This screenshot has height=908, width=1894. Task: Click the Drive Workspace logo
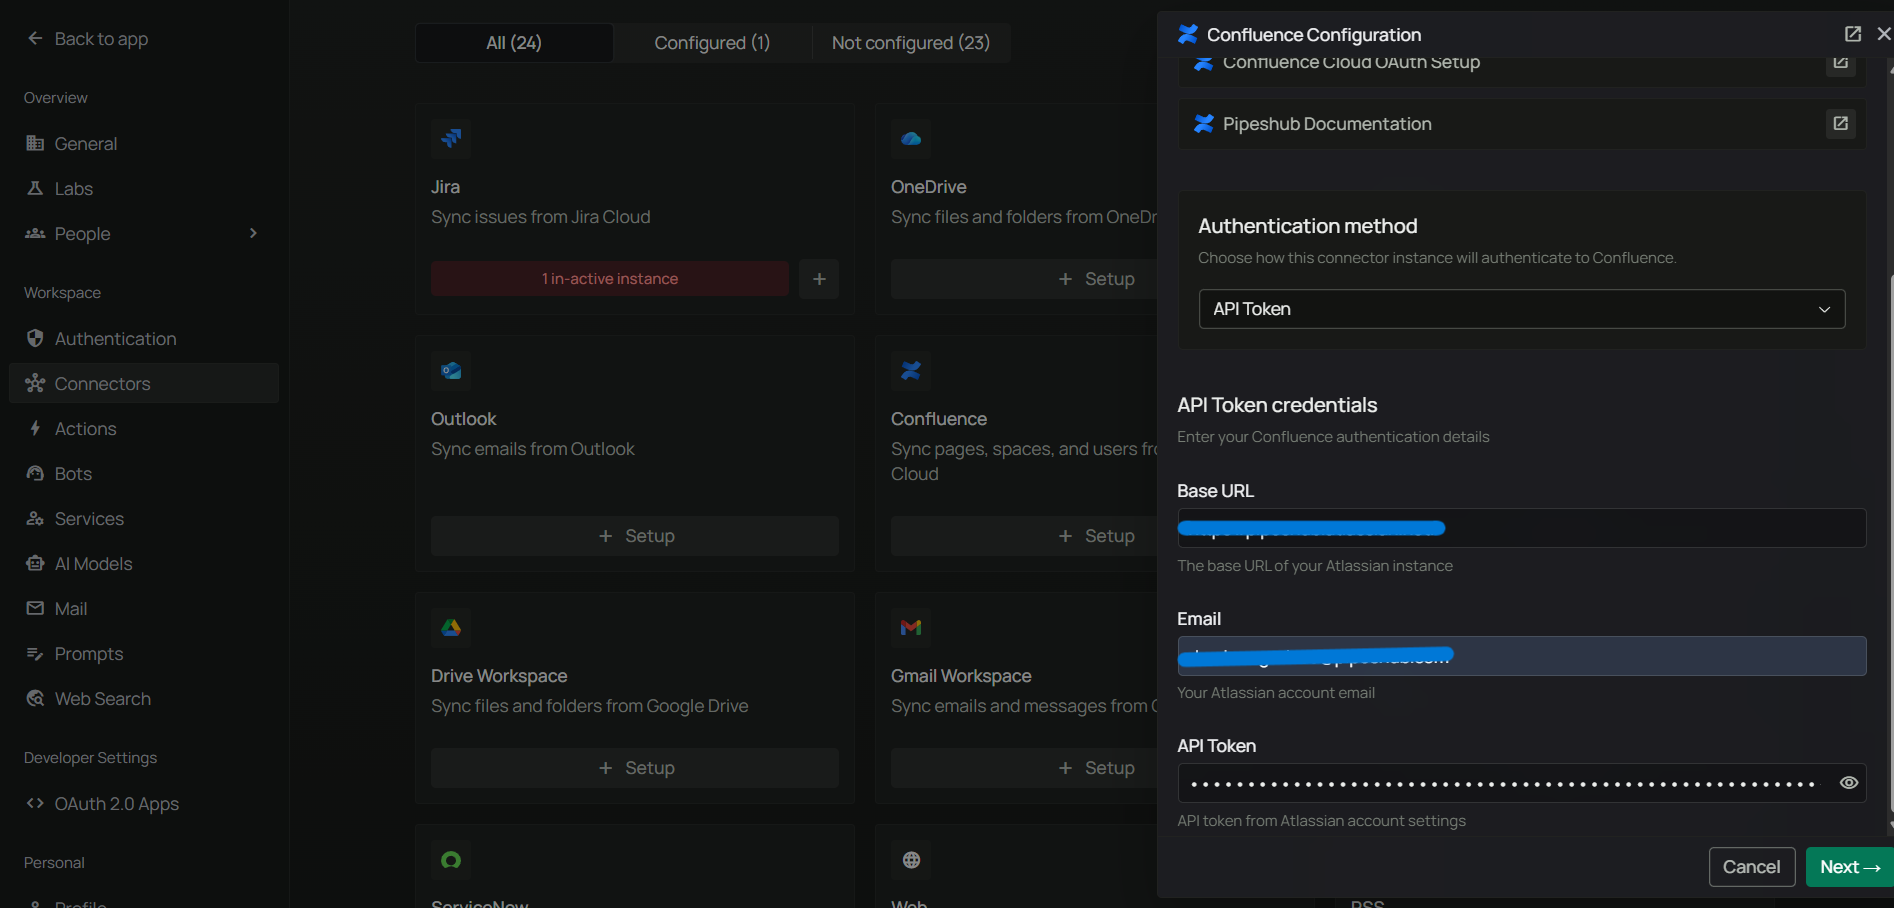tap(451, 627)
